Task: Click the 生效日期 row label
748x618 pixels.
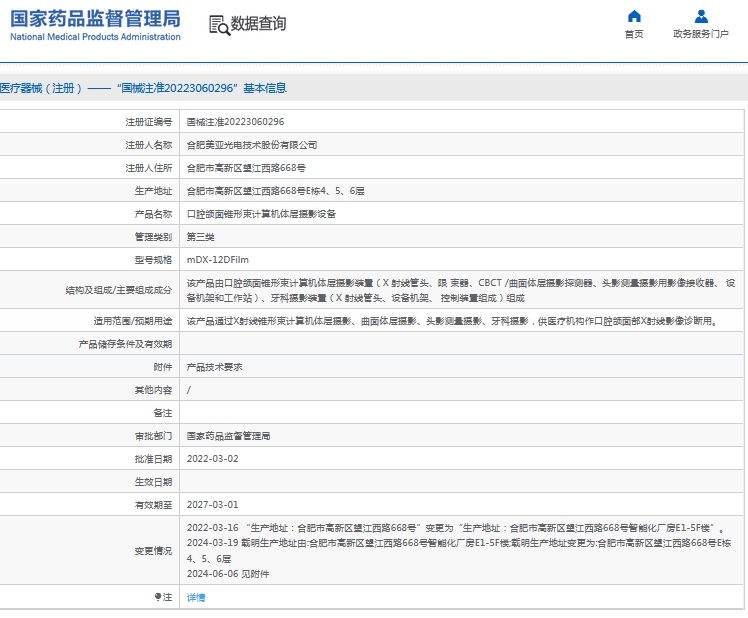Action: 153,482
